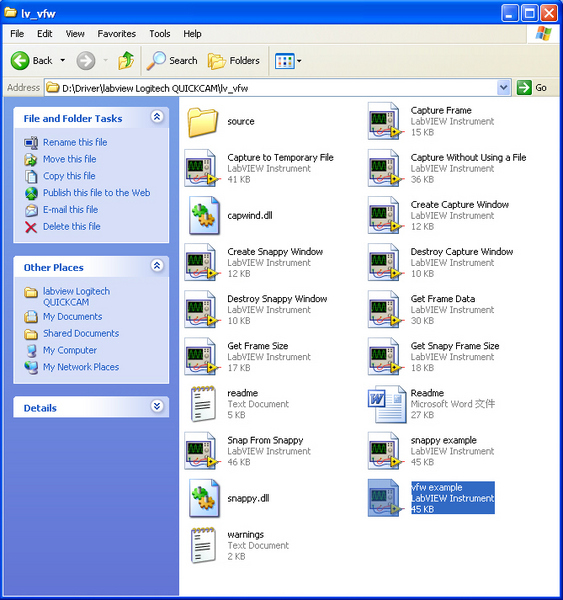Click the 'warnings' file name
Image resolution: width=563 pixels, height=600 pixels.
[x=246, y=534]
